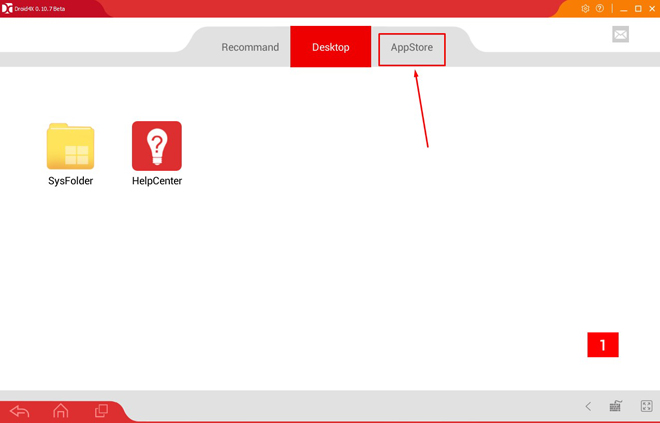Open the SysFolder folder icon

[x=70, y=146]
